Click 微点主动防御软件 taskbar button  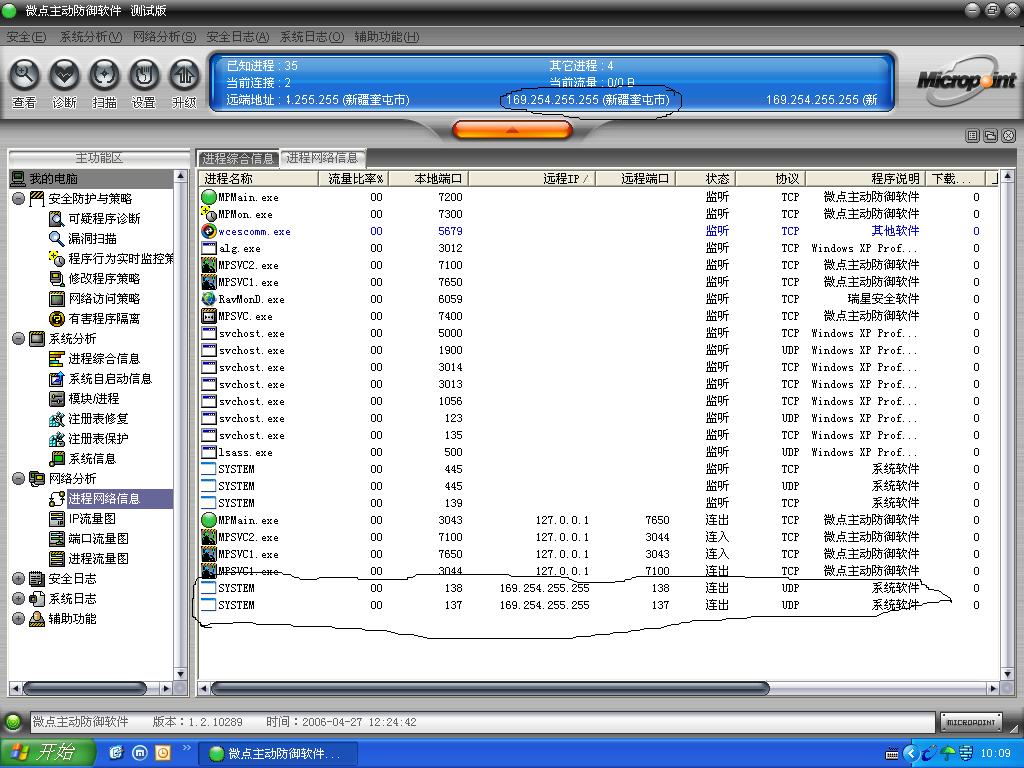[277, 754]
